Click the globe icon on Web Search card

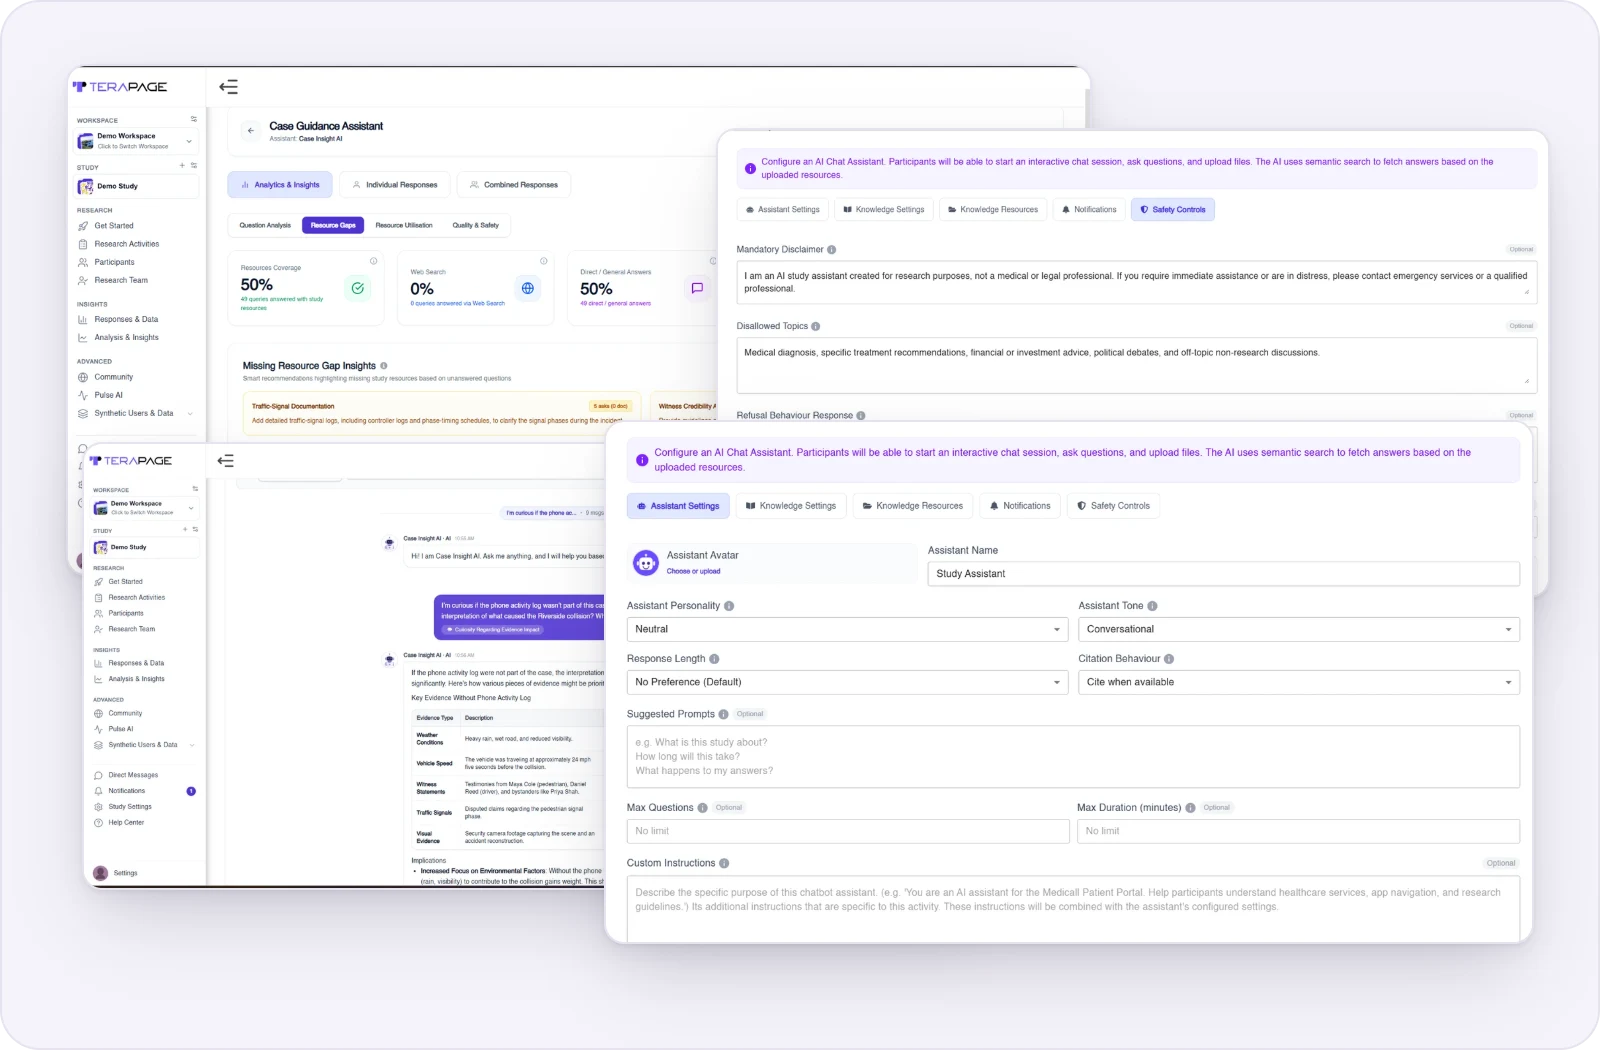click(x=527, y=288)
